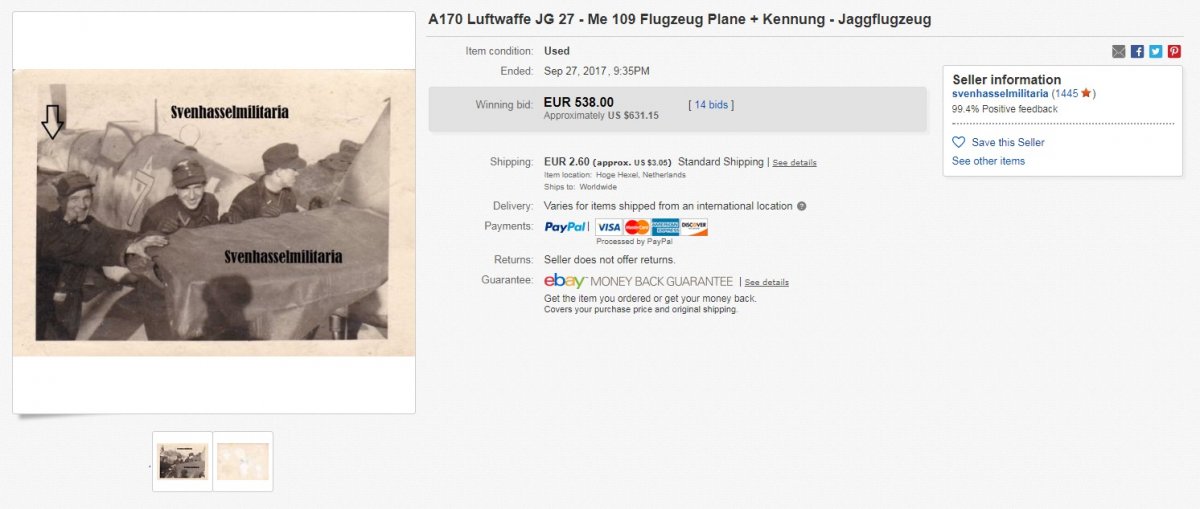1200x509 pixels.
Task: Pin the listing on Pinterest
Action: pos(1173,52)
